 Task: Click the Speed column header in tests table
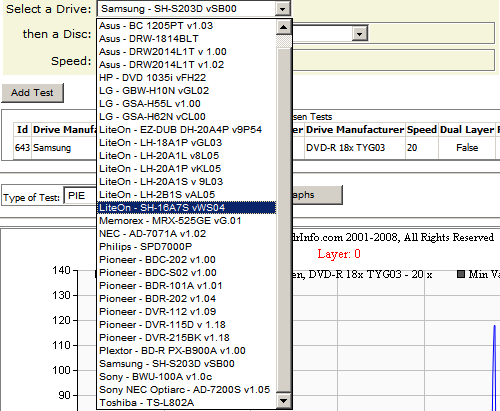tap(422, 130)
